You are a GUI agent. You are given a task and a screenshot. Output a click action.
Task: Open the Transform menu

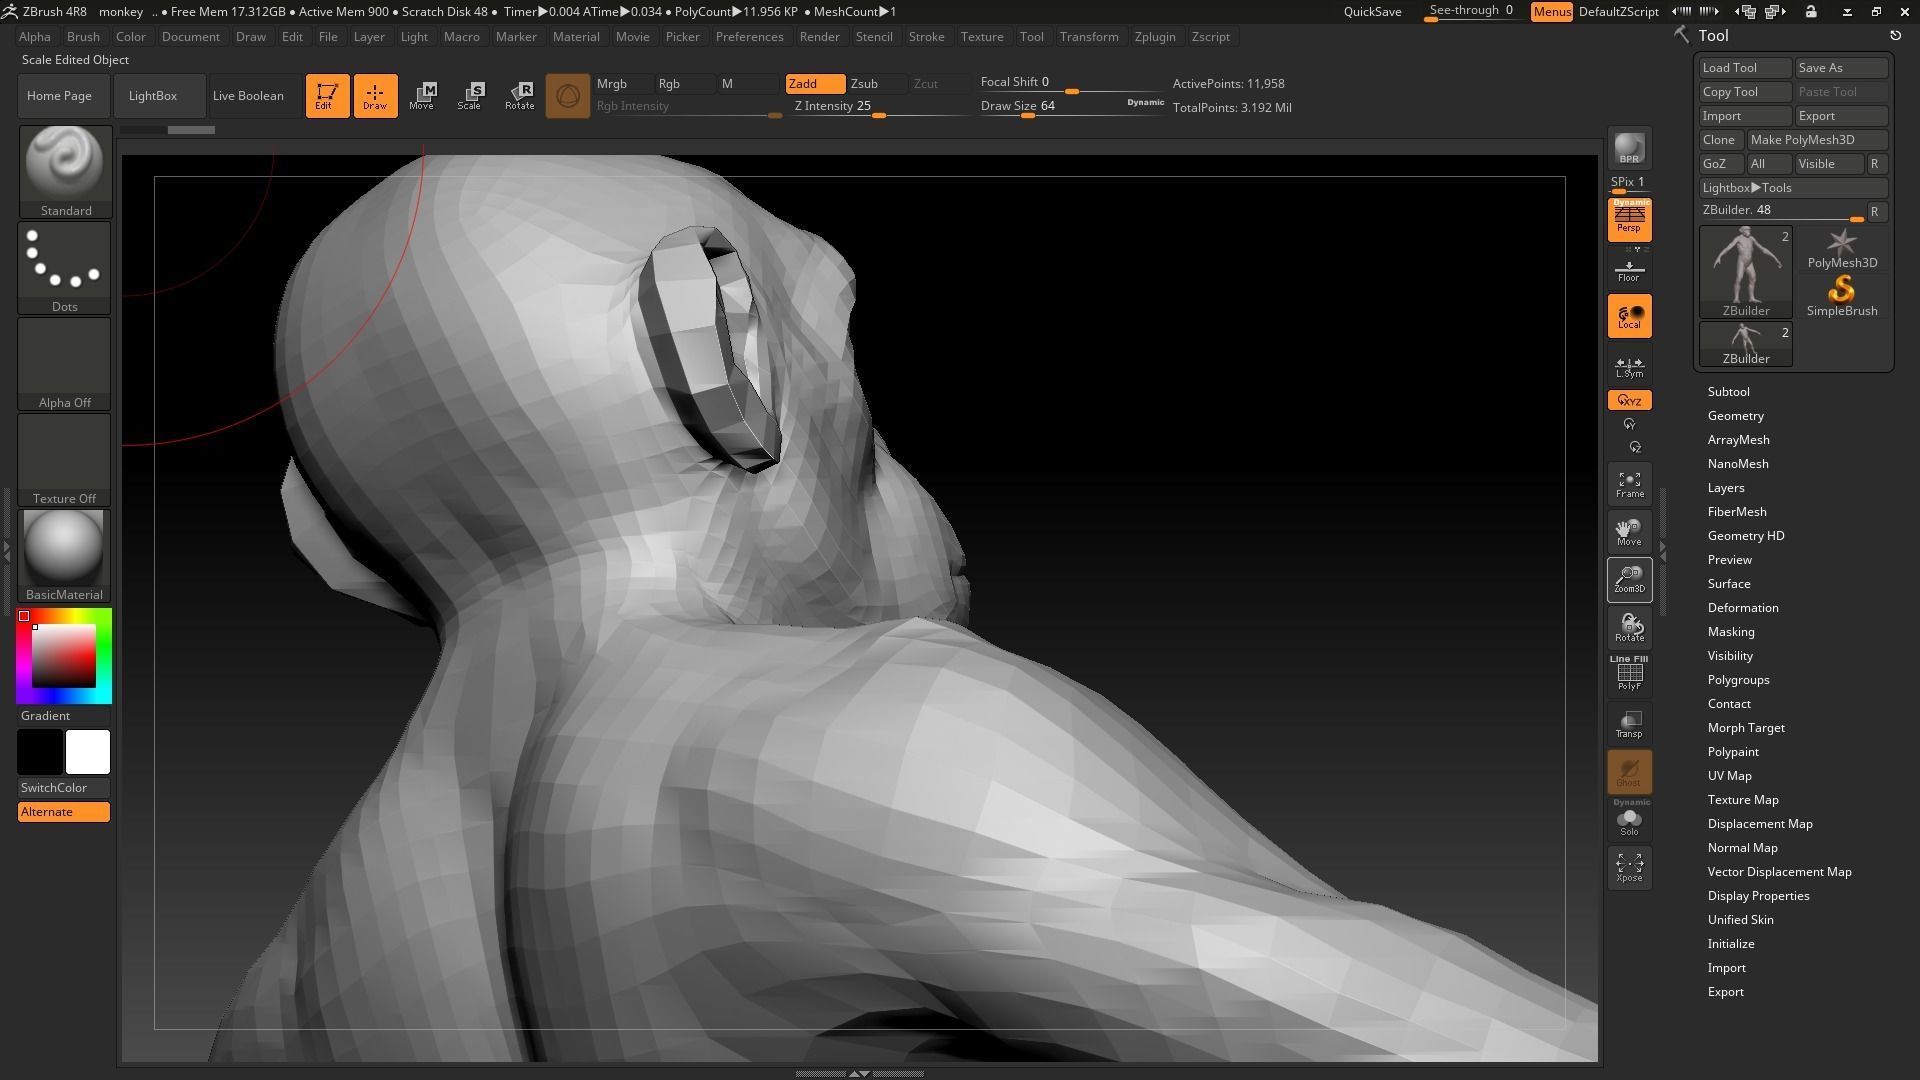pyautogui.click(x=1089, y=37)
